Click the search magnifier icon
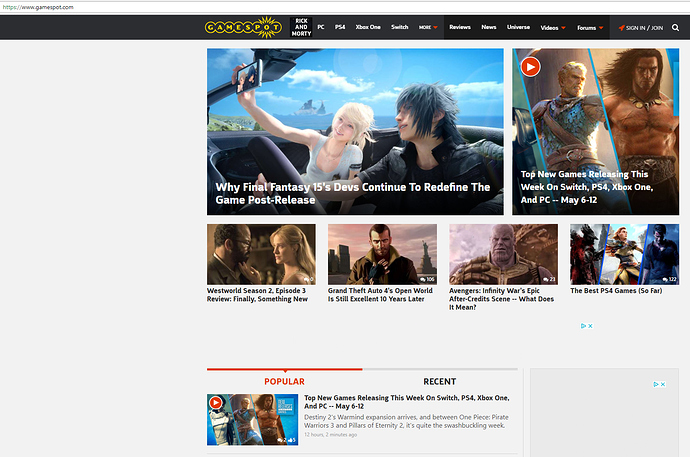This screenshot has height=457, width=690. tap(675, 27)
